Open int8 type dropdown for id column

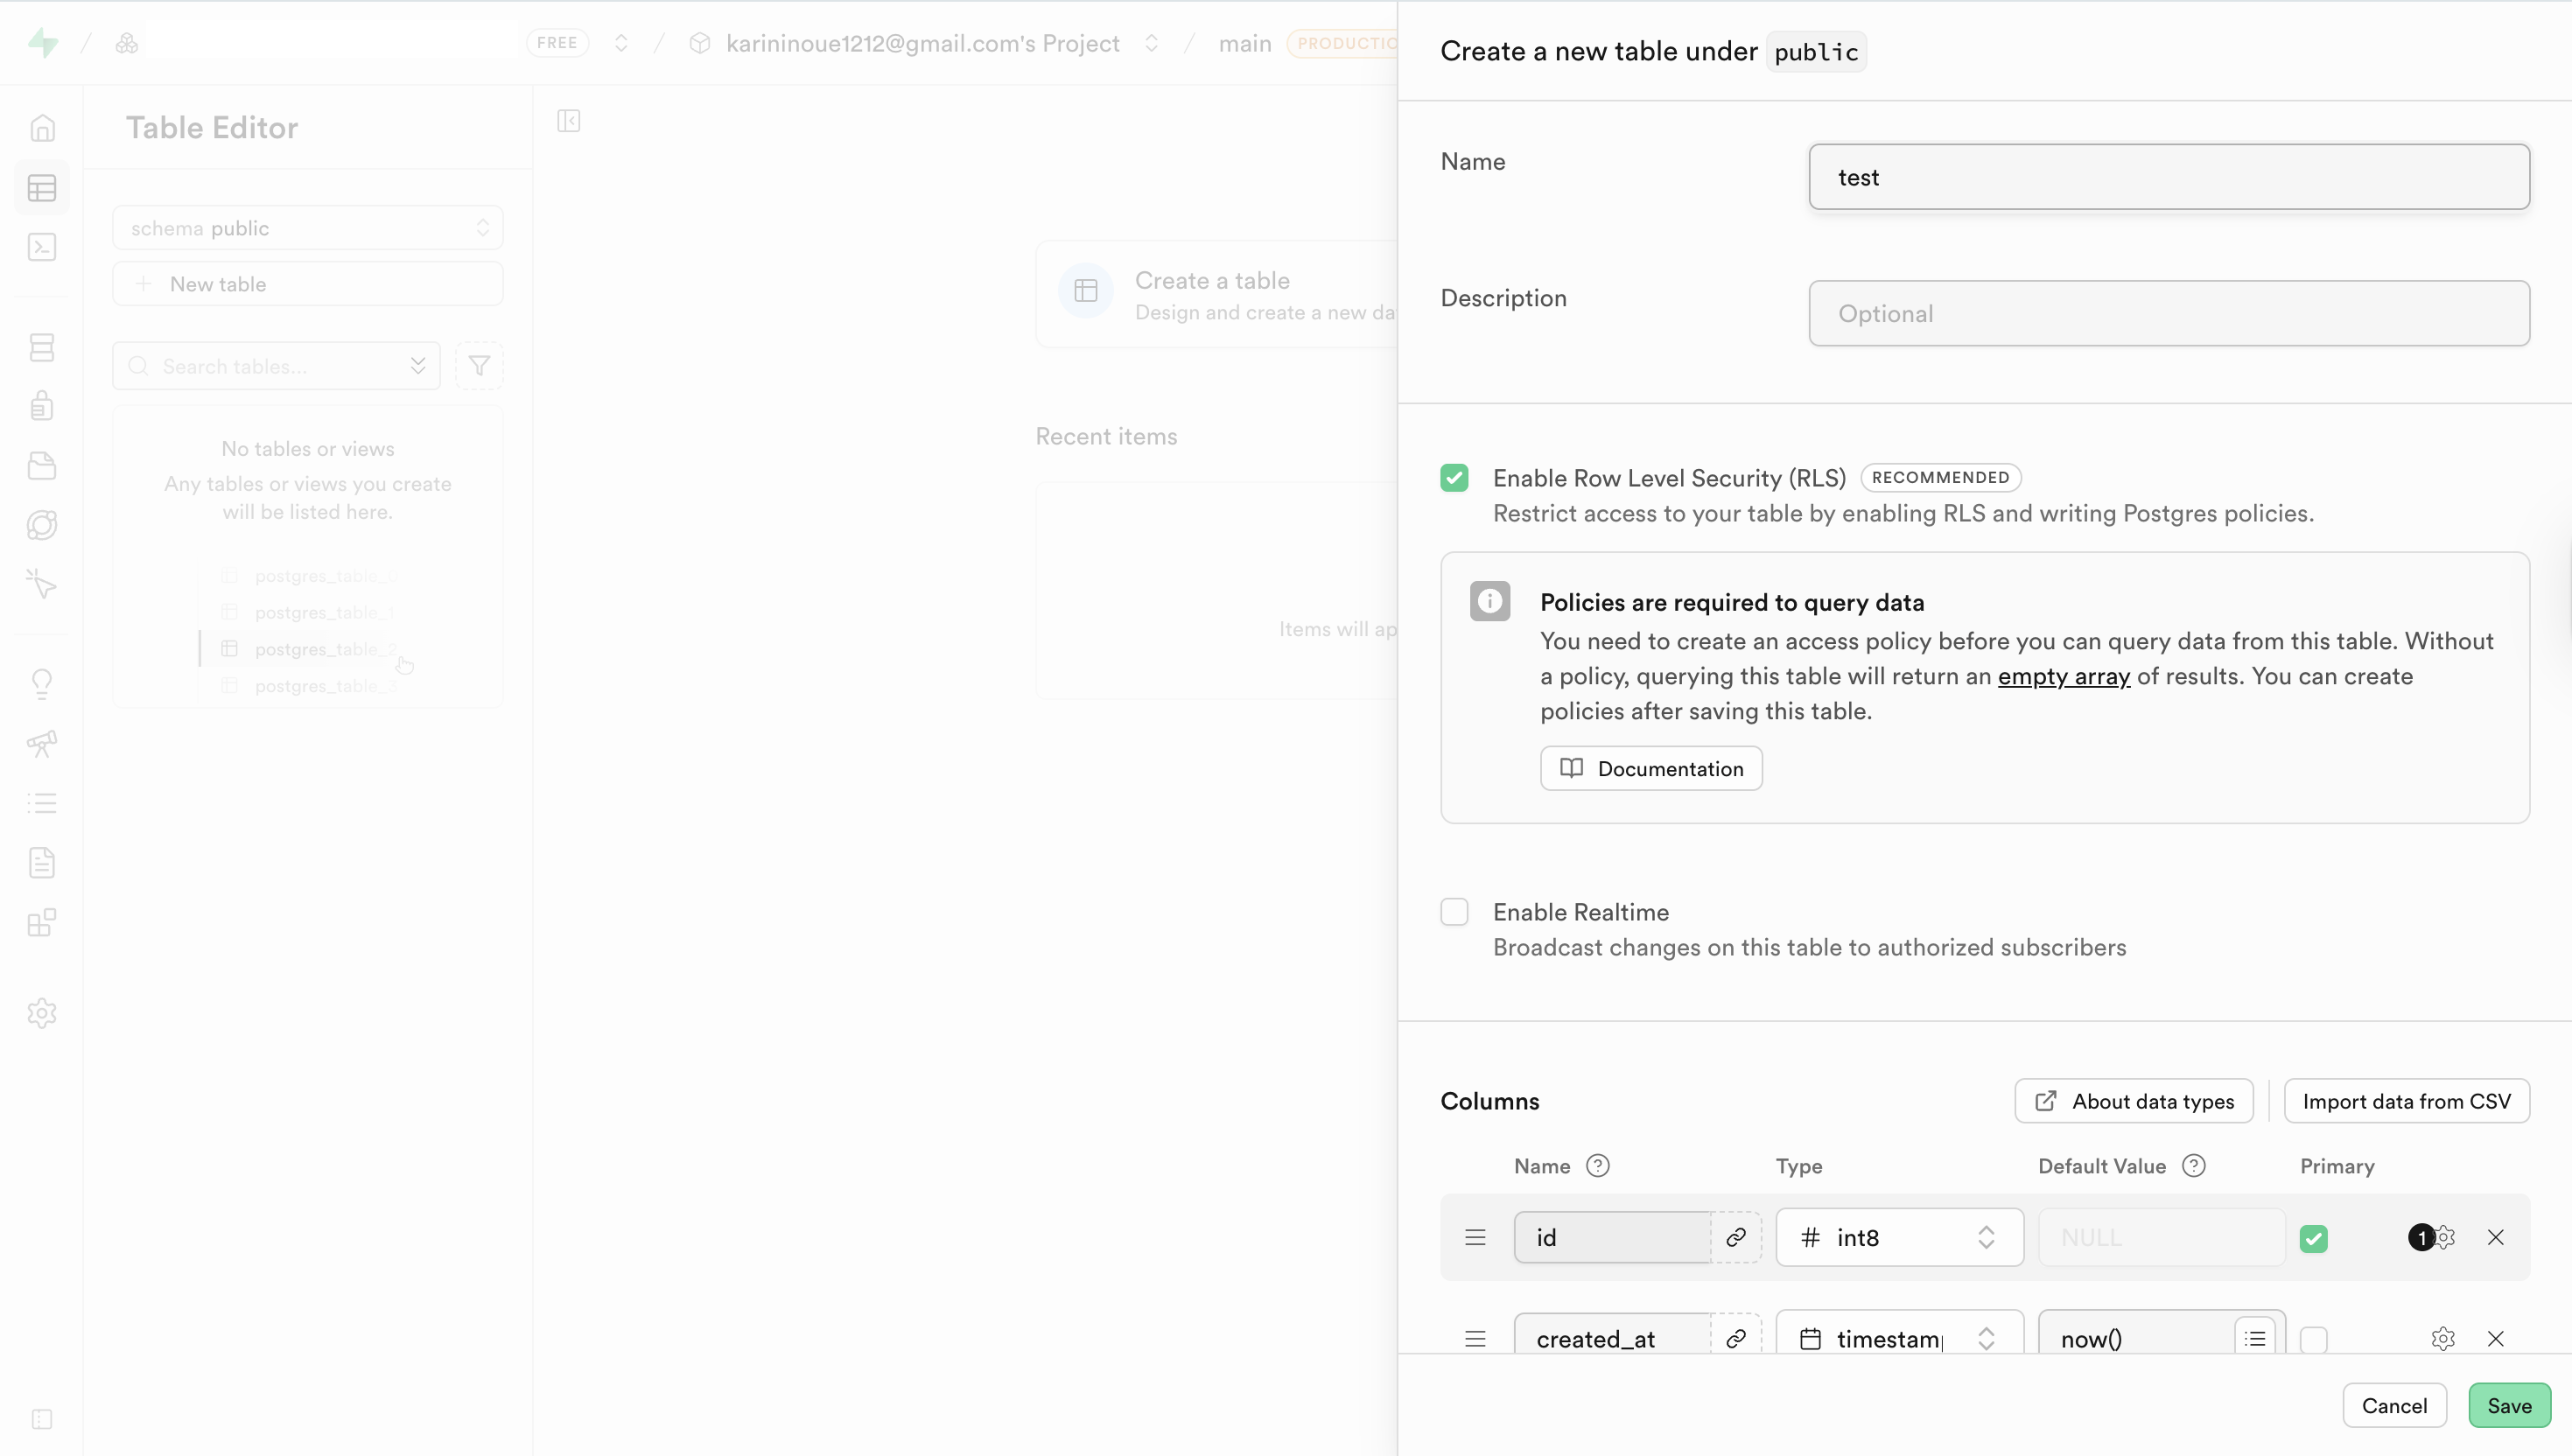click(1899, 1237)
